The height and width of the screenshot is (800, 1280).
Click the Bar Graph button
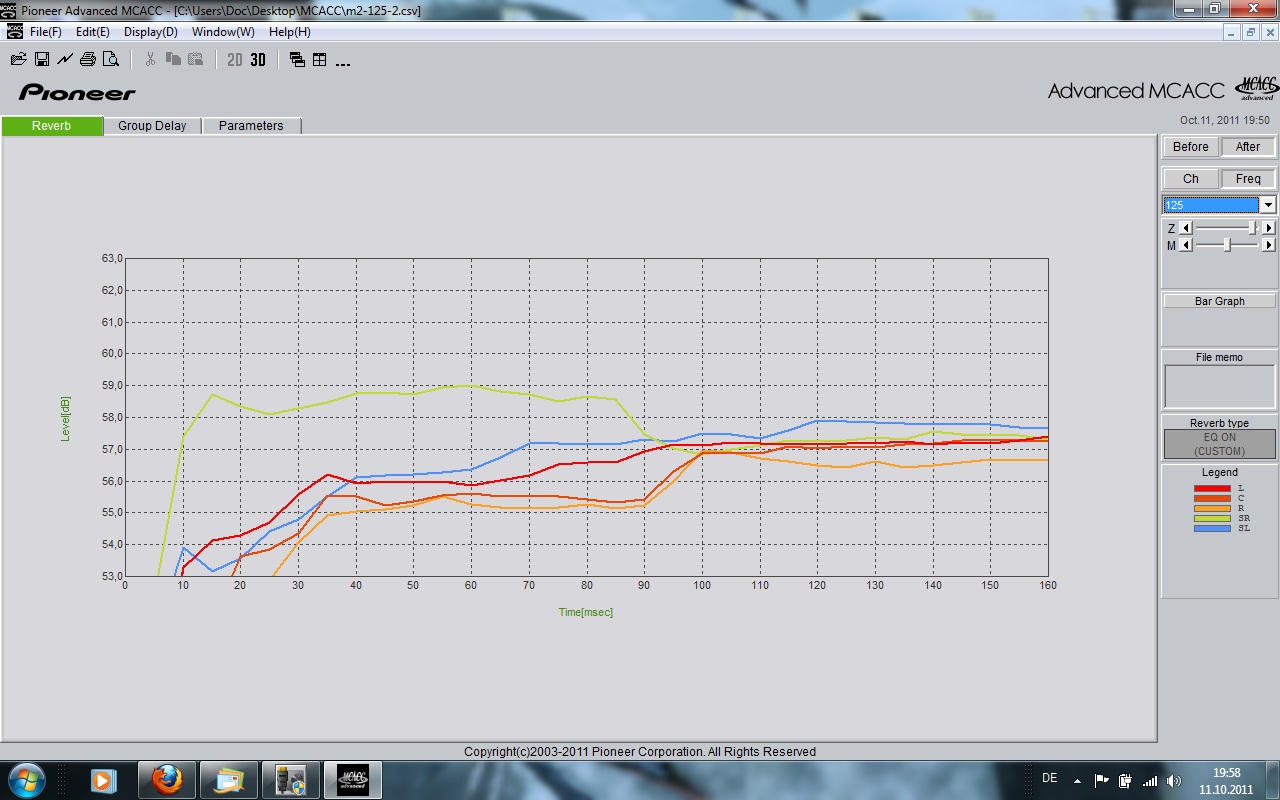point(1219,301)
